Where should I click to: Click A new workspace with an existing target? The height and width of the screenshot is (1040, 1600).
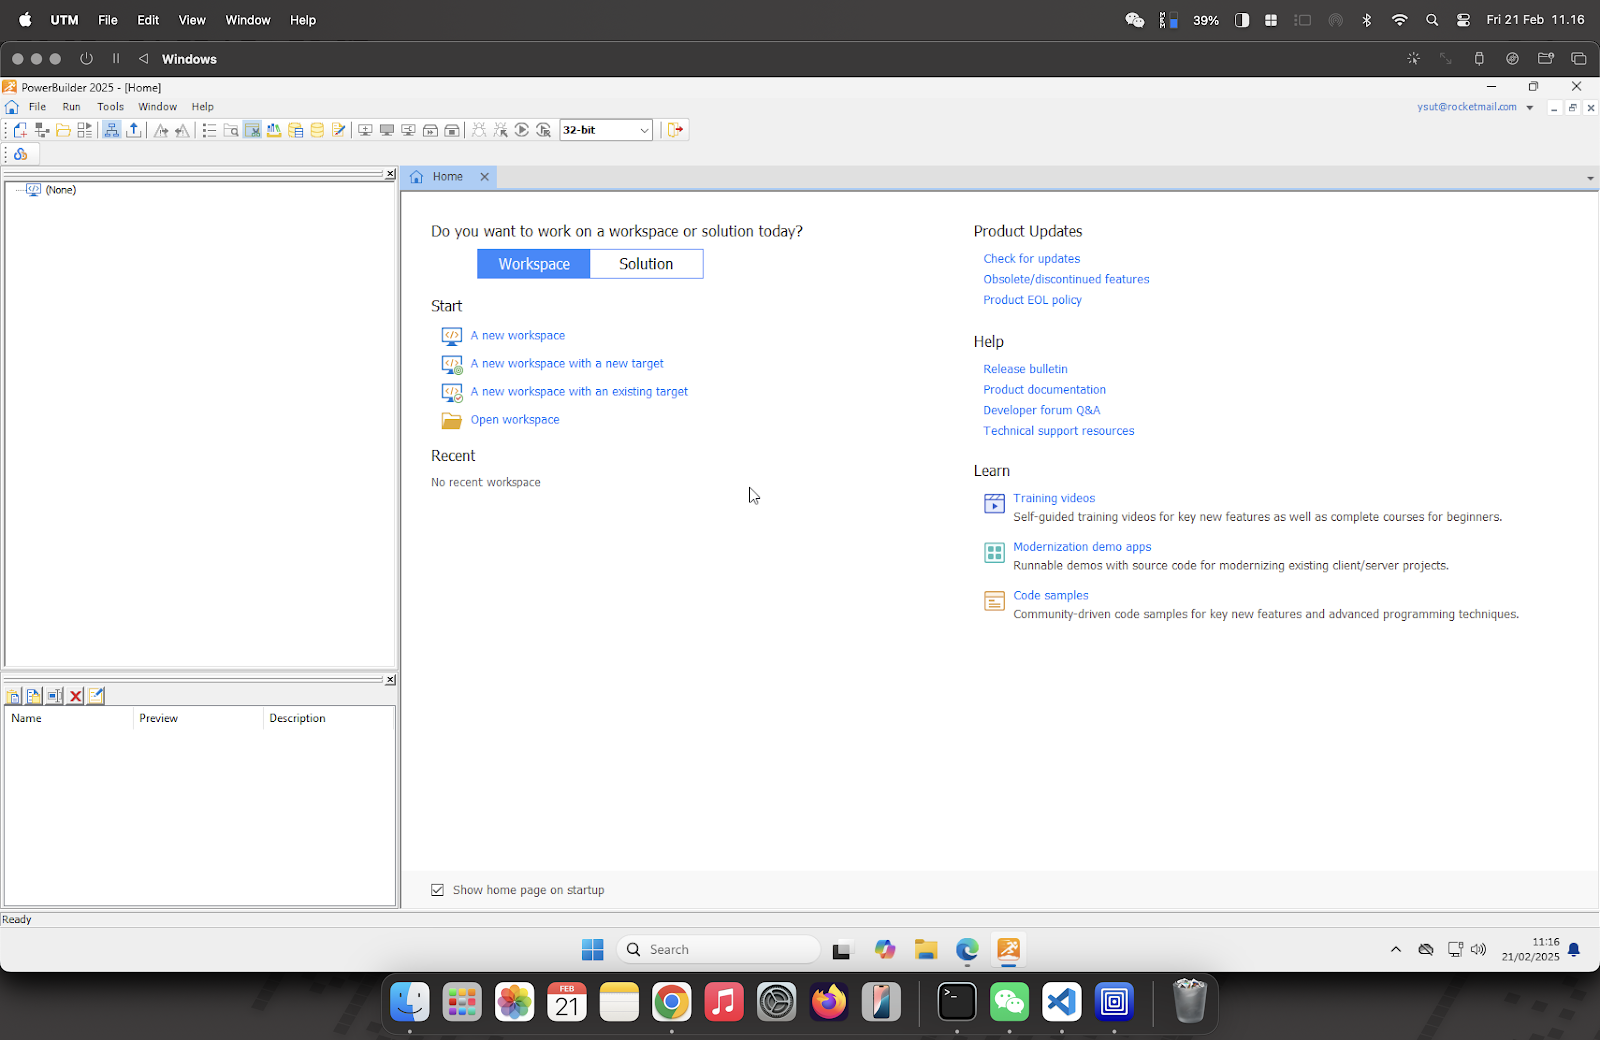coord(579,392)
